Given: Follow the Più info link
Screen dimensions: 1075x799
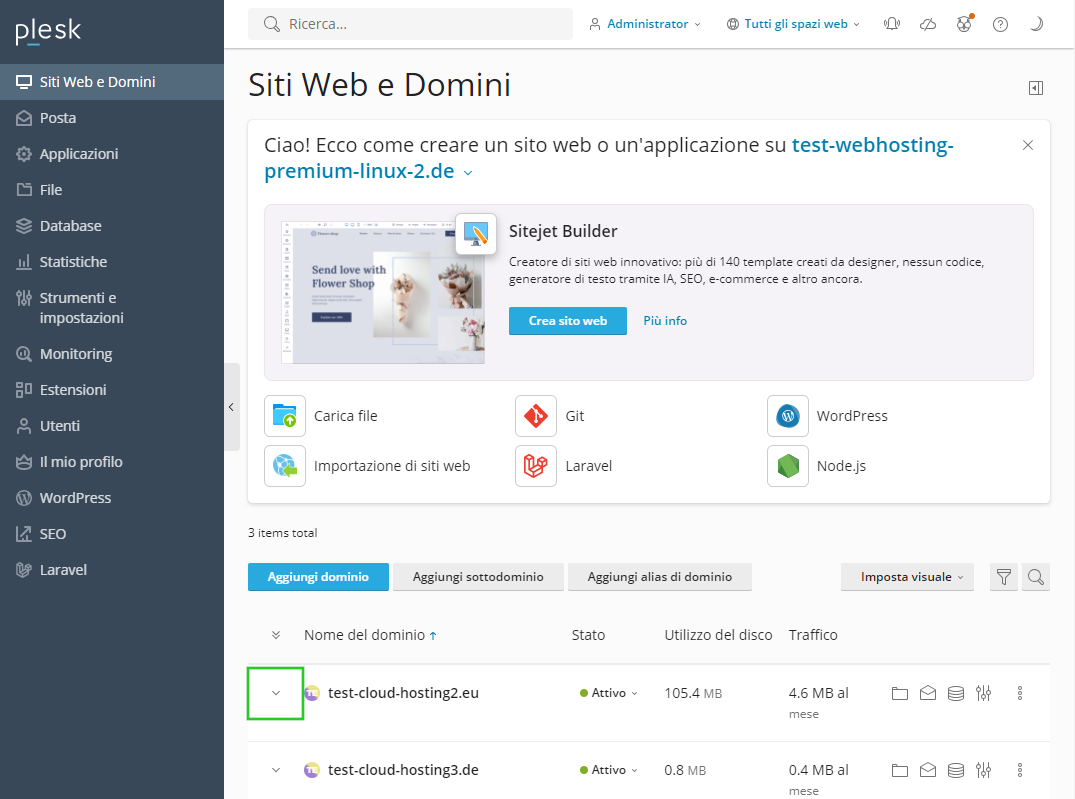Looking at the screenshot, I should pyautogui.click(x=665, y=321).
